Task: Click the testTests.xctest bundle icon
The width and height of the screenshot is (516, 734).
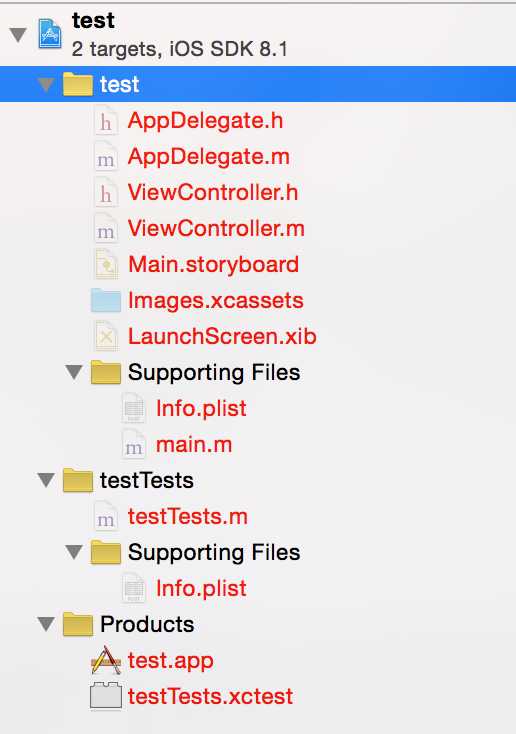Action: point(106,696)
